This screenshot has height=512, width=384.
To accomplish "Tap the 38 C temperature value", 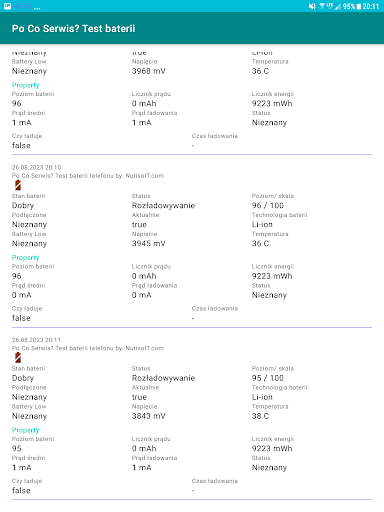I will point(260,416).
